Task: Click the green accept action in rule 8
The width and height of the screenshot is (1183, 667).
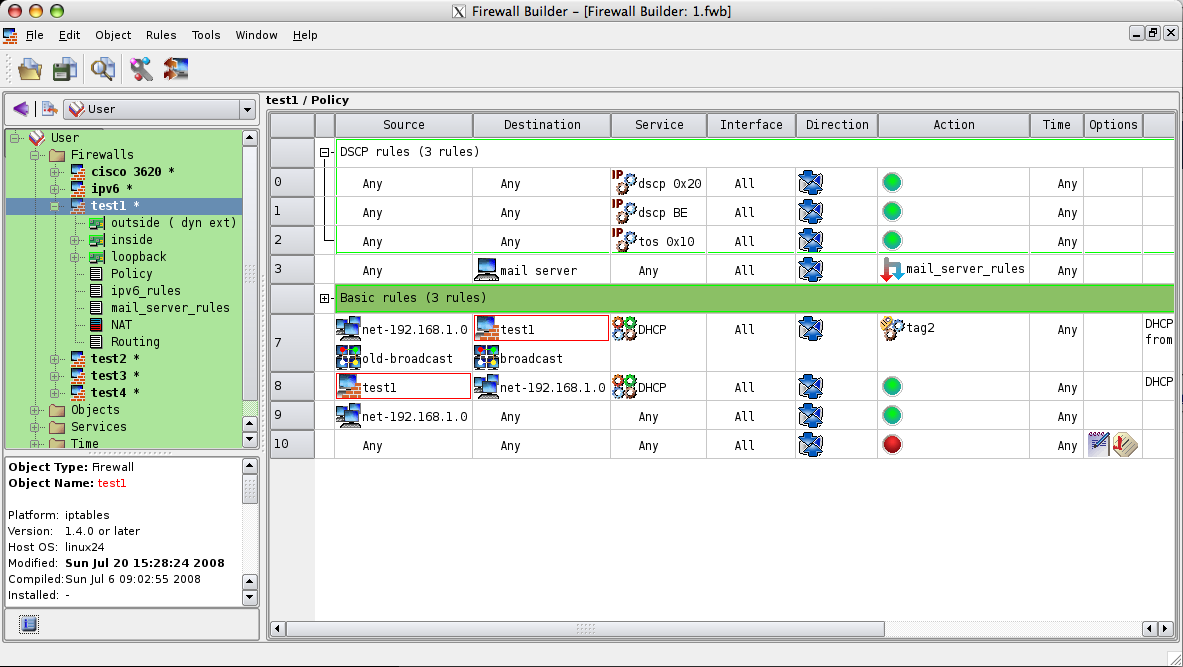Action: [892, 386]
